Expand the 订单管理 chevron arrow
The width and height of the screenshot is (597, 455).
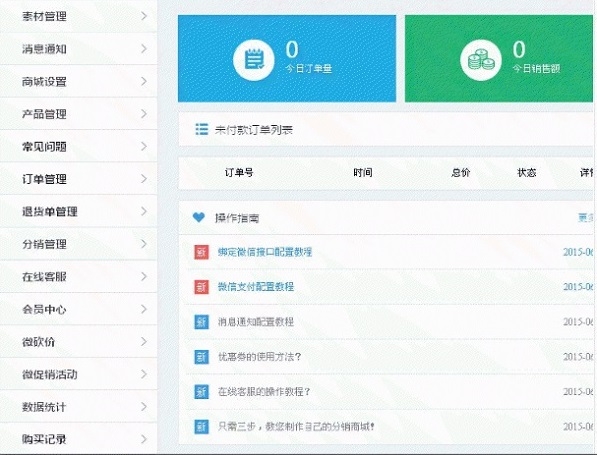pyautogui.click(x=144, y=179)
